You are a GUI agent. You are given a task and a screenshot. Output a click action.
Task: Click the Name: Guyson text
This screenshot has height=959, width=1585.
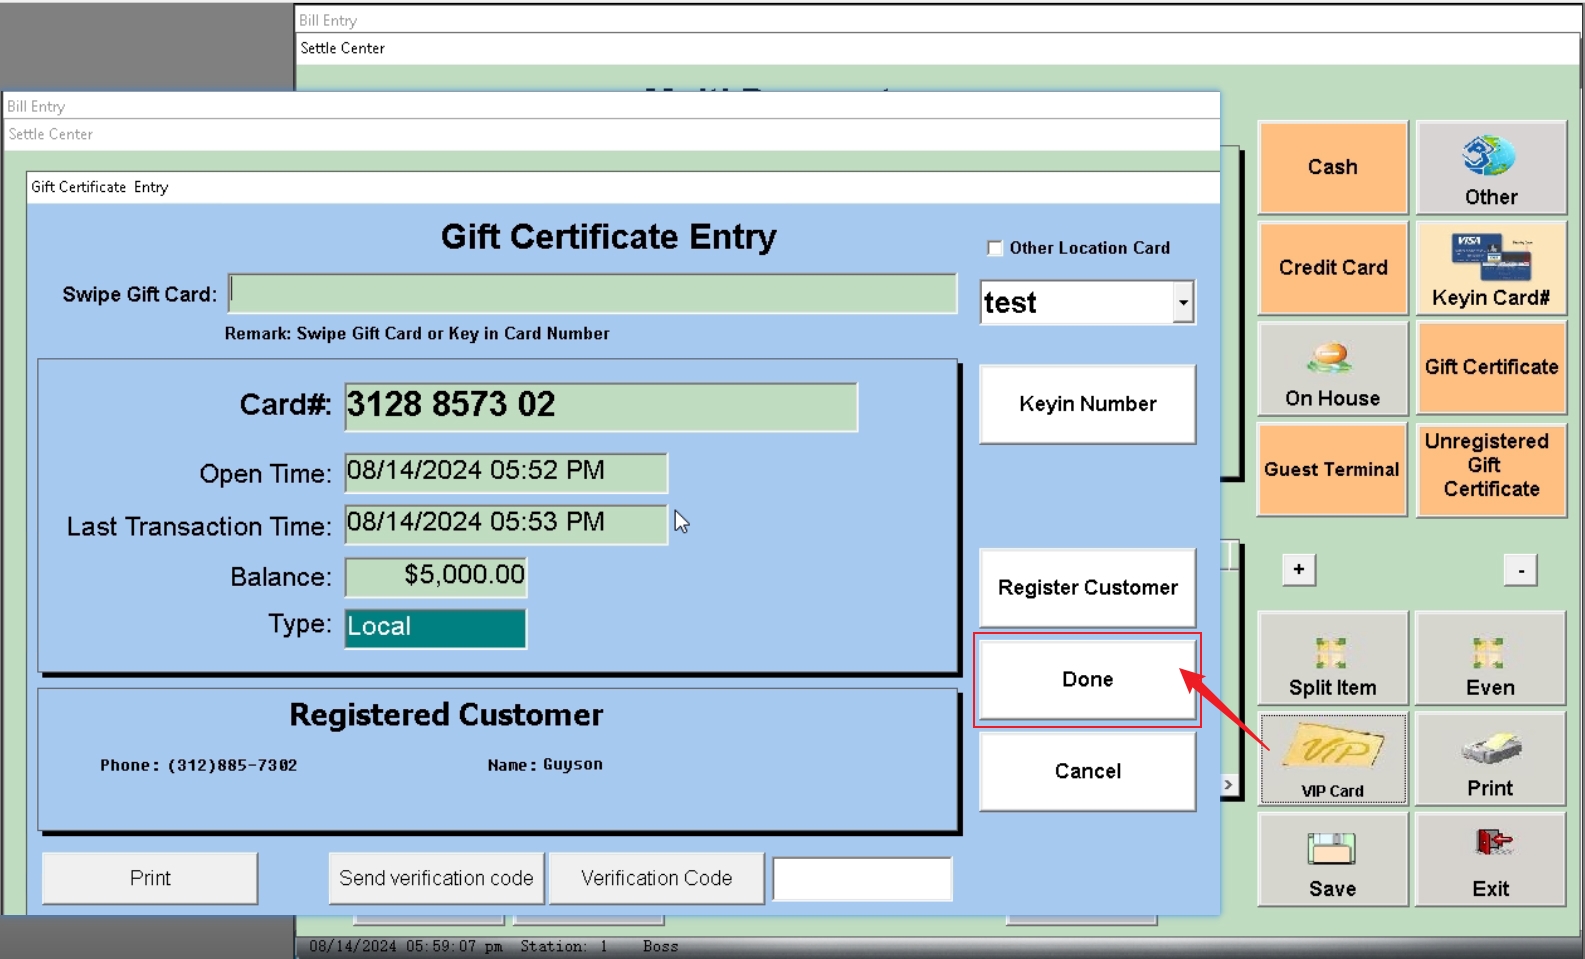(545, 764)
